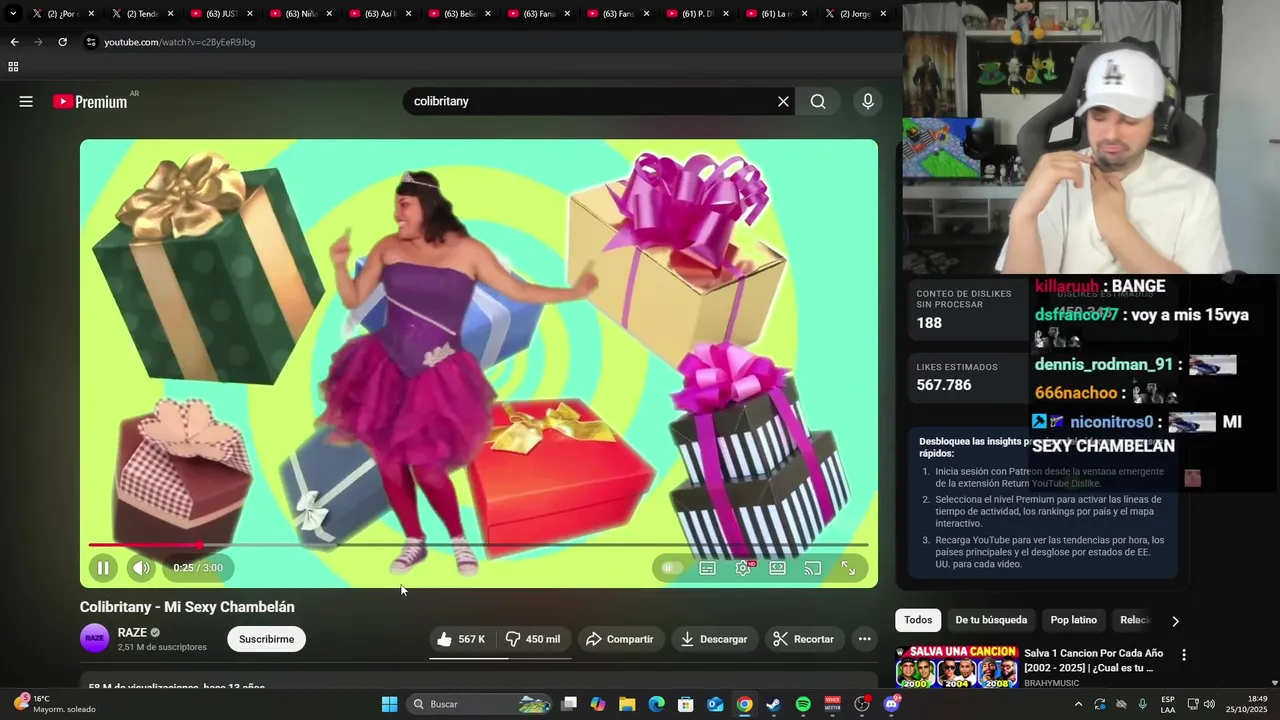
Task: Show more filter chips with right arrow
Action: coord(1175,621)
